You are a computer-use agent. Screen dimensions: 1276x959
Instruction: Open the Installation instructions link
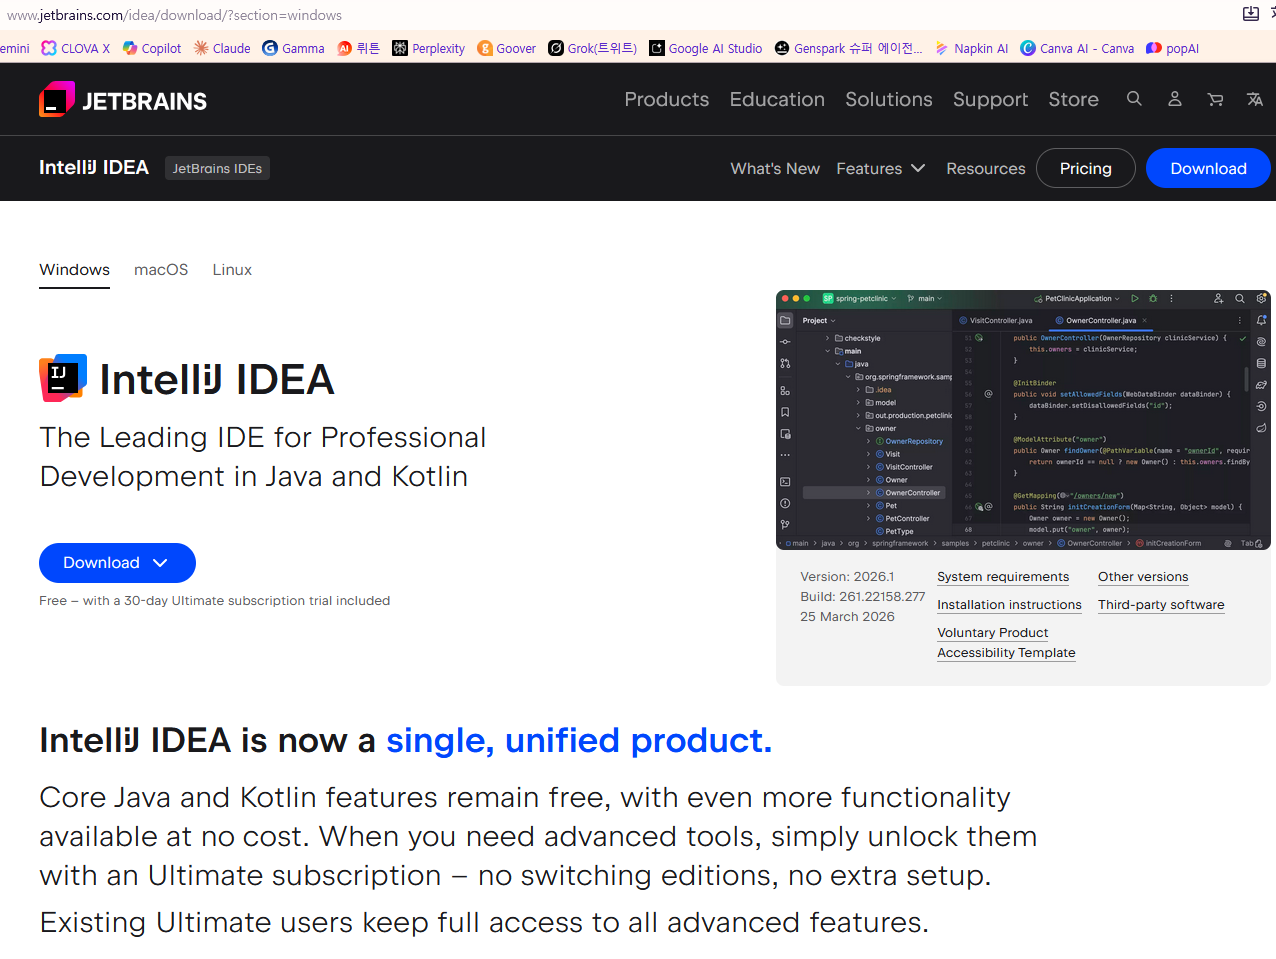click(x=1009, y=605)
